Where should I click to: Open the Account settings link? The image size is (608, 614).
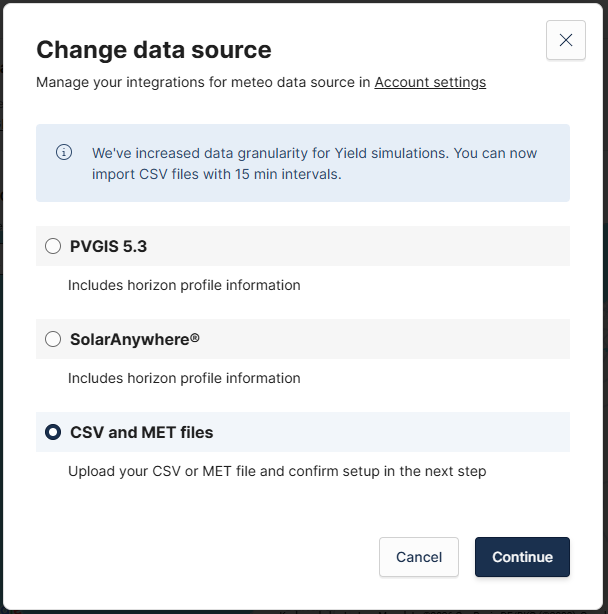click(430, 82)
